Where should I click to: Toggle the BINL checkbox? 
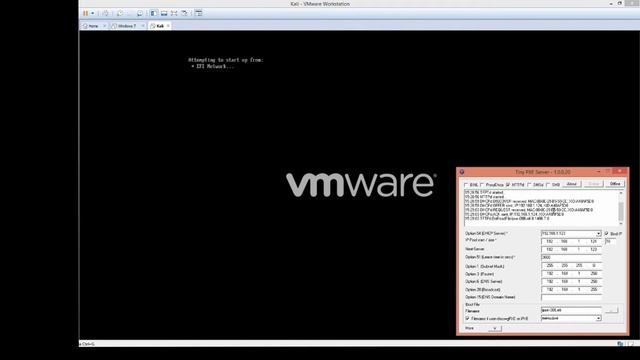pyautogui.click(x=466, y=185)
